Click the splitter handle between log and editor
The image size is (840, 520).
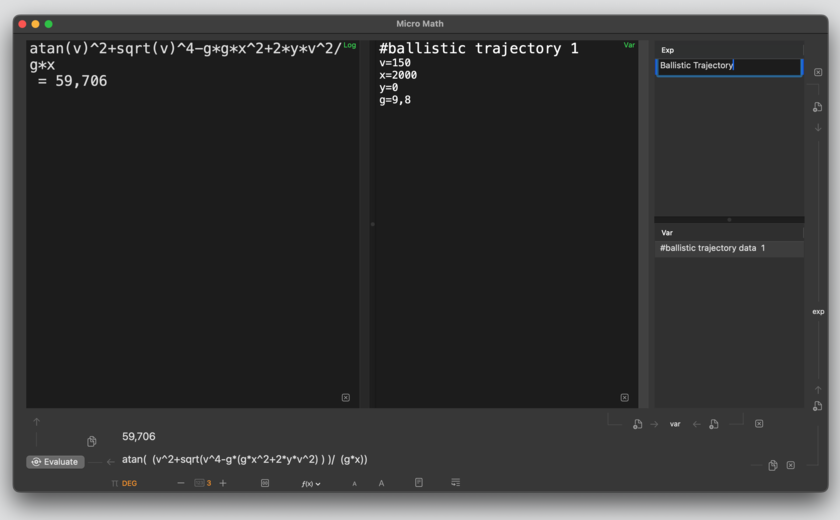pyautogui.click(x=373, y=224)
